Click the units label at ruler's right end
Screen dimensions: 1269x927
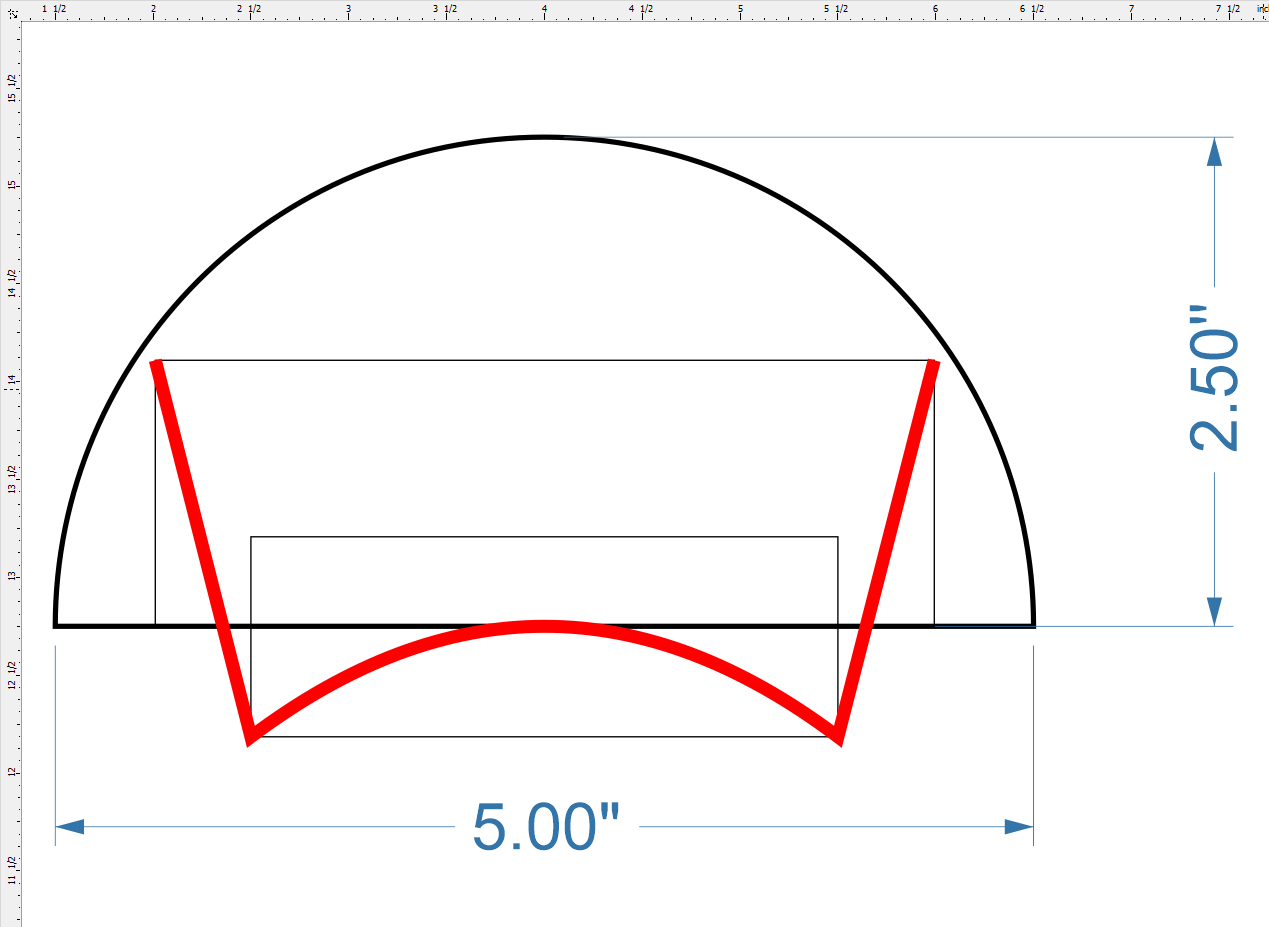pyautogui.click(x=1262, y=9)
